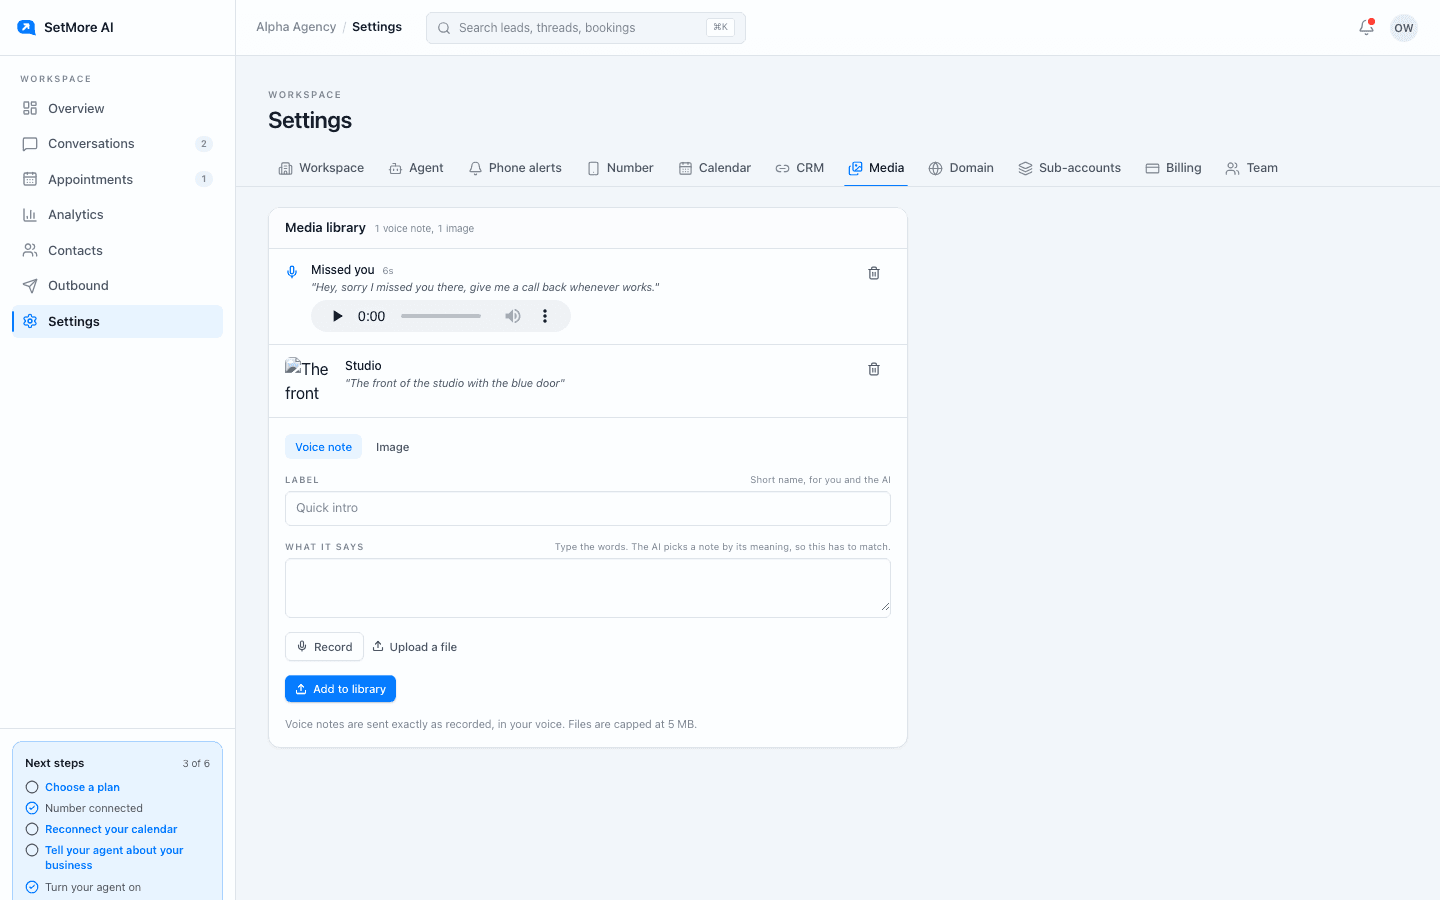Switch to the Calendar tab
Viewport: 1440px width, 900px height.
pyautogui.click(x=715, y=168)
